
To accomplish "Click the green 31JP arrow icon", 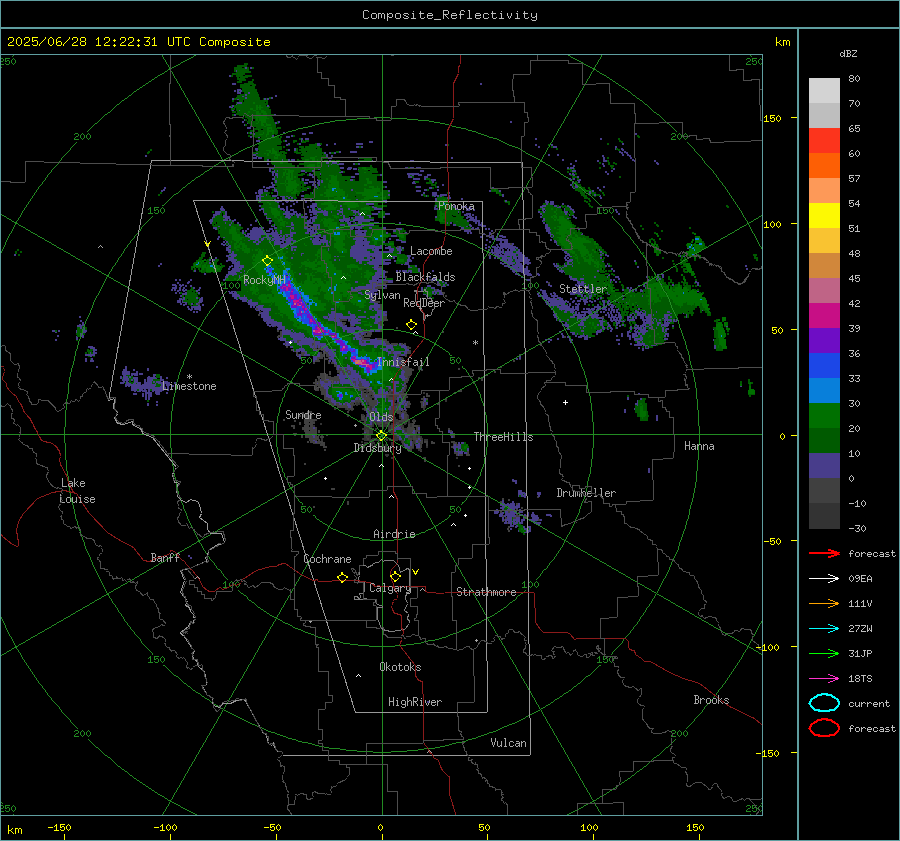I will point(824,653).
